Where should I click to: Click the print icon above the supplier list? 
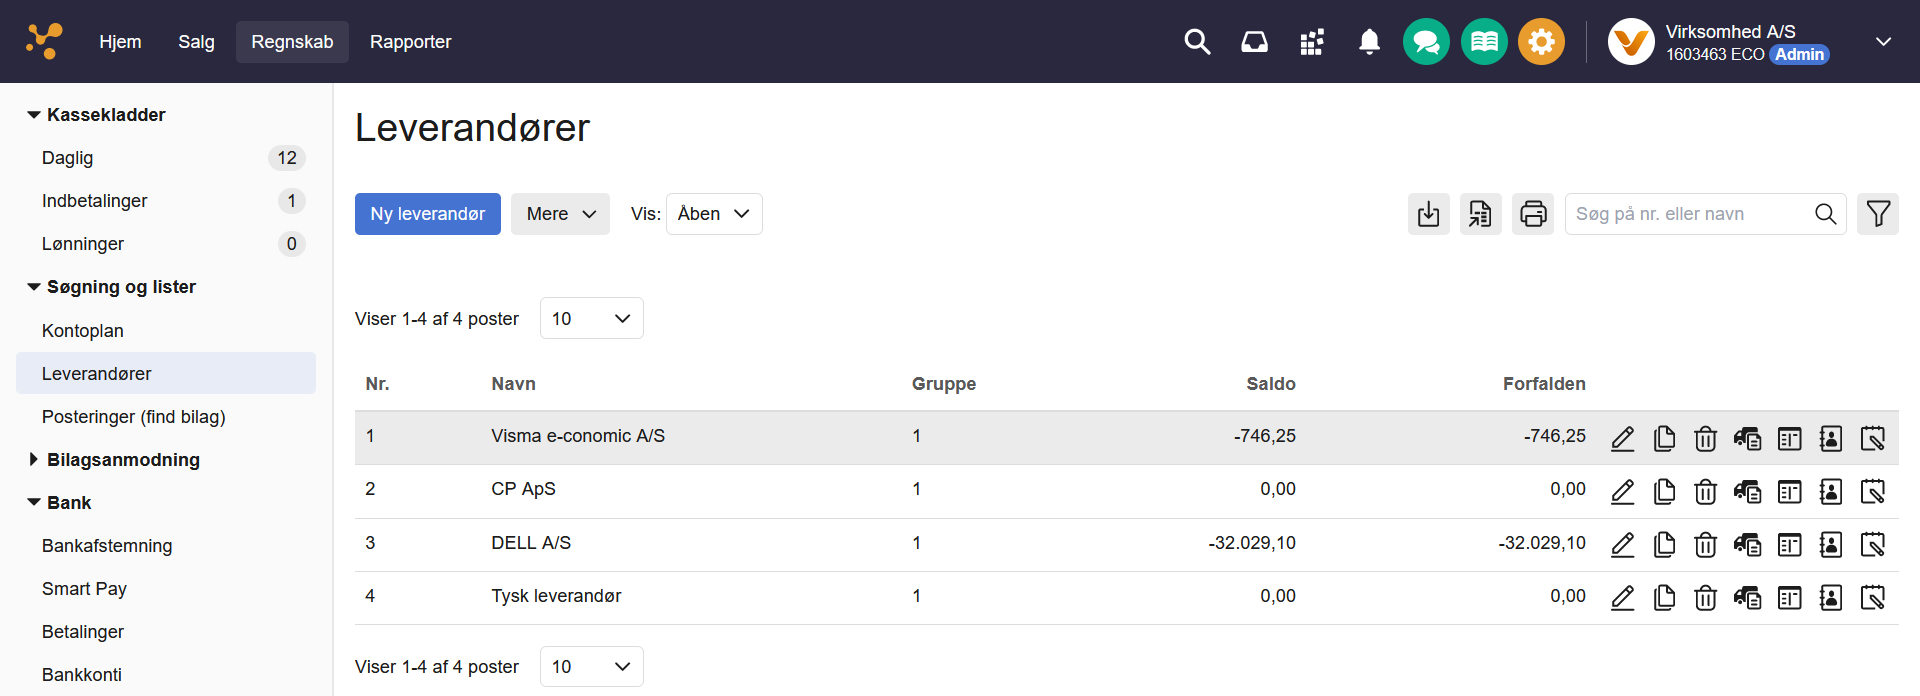(1532, 214)
